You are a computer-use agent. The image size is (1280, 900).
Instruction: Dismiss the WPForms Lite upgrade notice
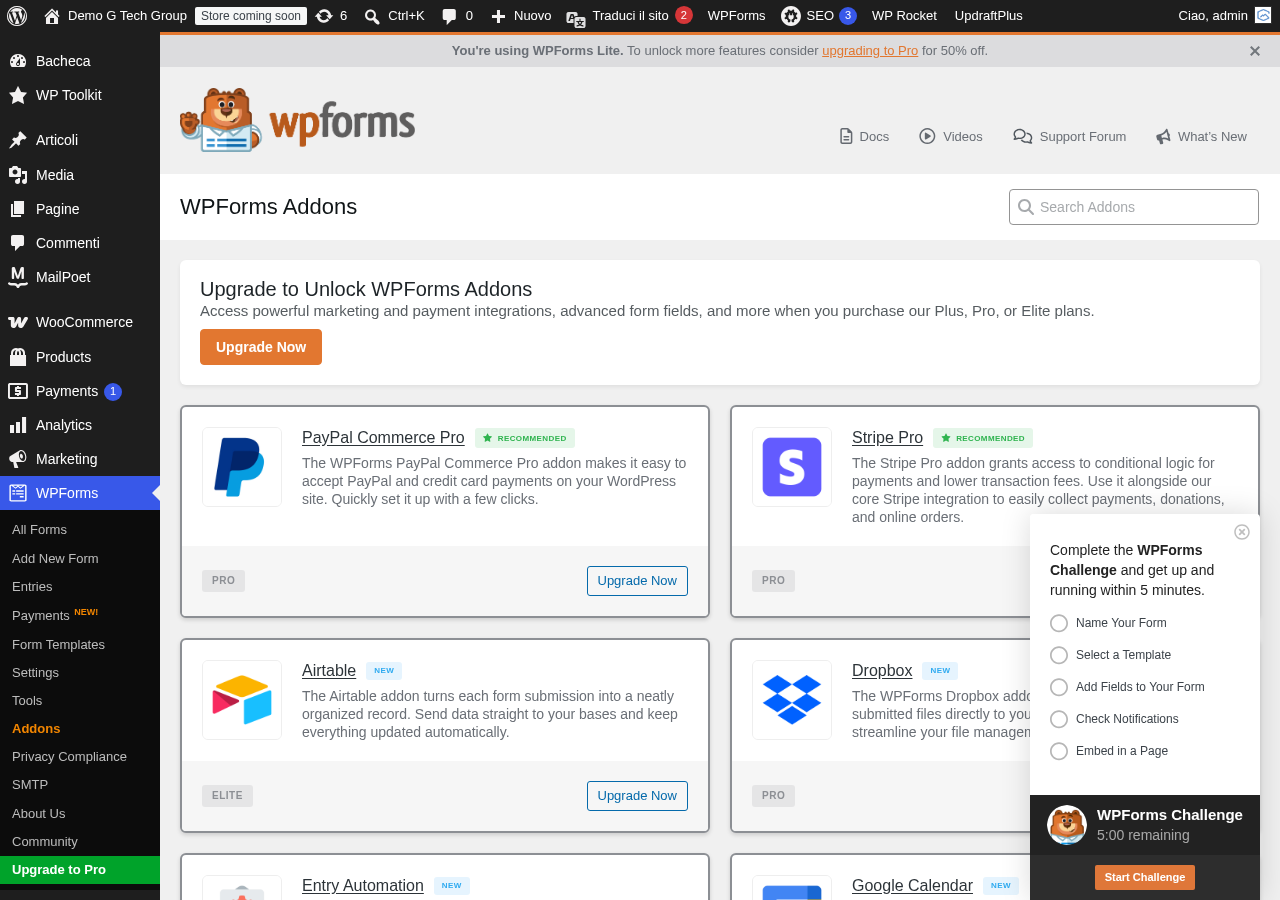[1255, 51]
